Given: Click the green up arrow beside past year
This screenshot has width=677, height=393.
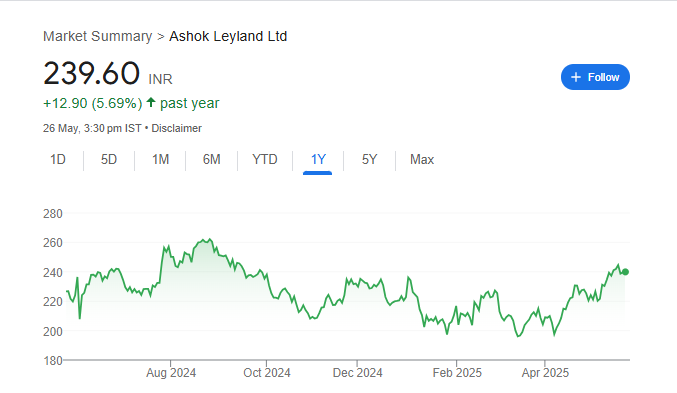Looking at the screenshot, I should point(151,102).
